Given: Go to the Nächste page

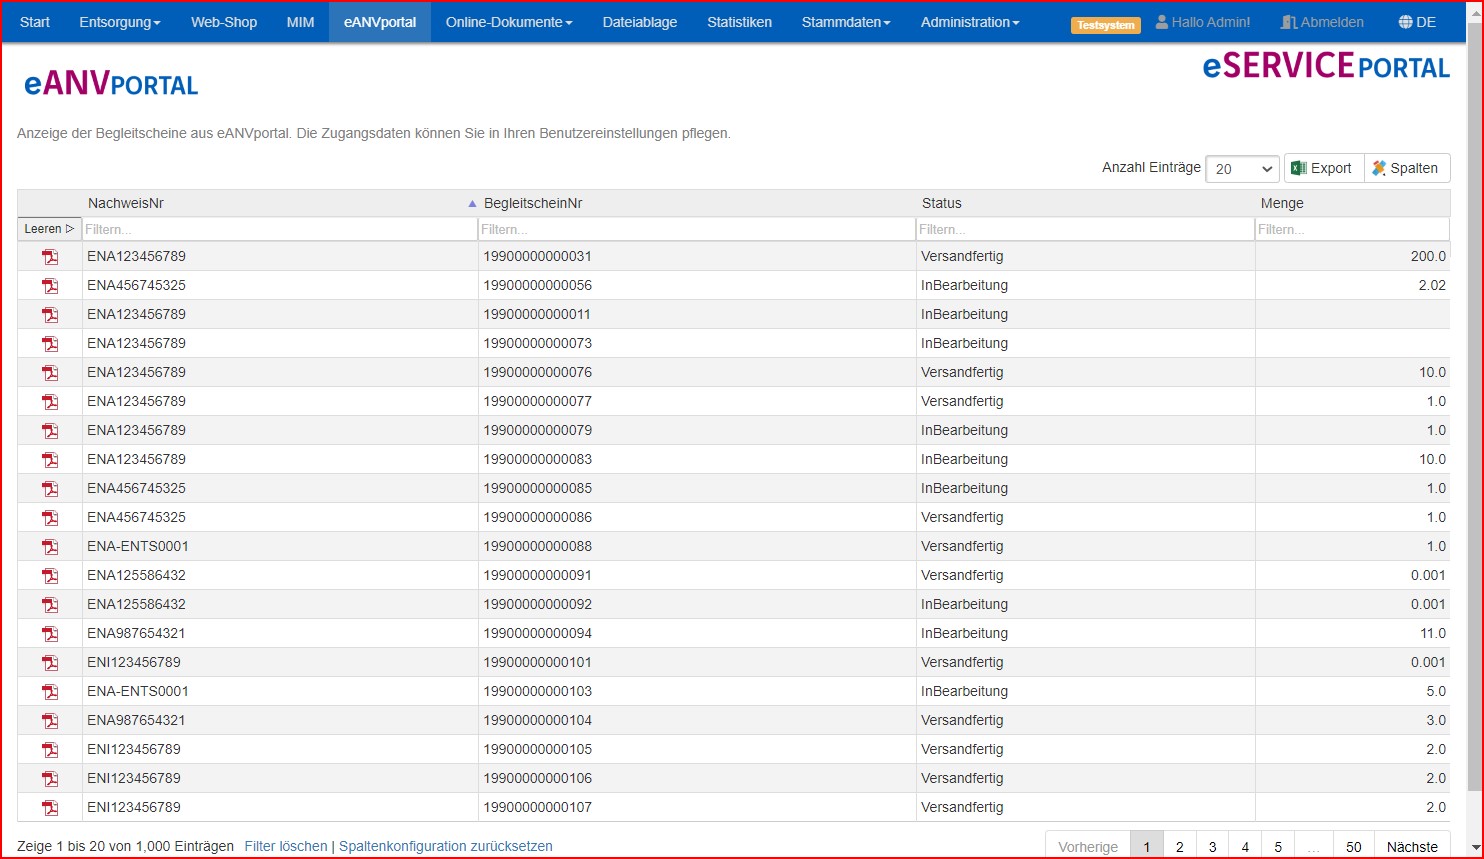Looking at the screenshot, I should pos(1412,846).
